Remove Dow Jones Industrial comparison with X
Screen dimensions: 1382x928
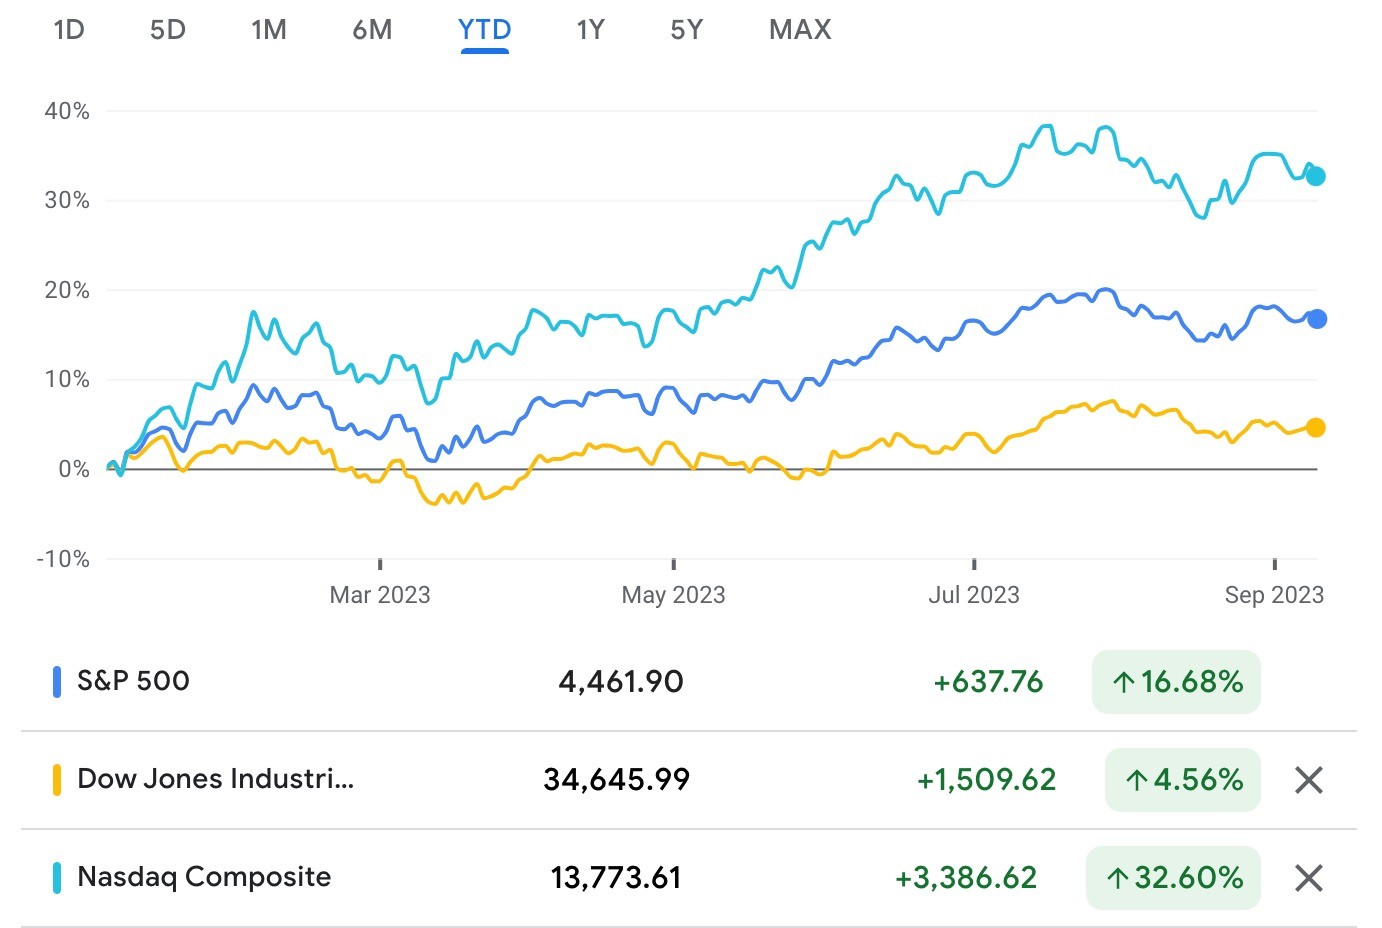point(1309,780)
